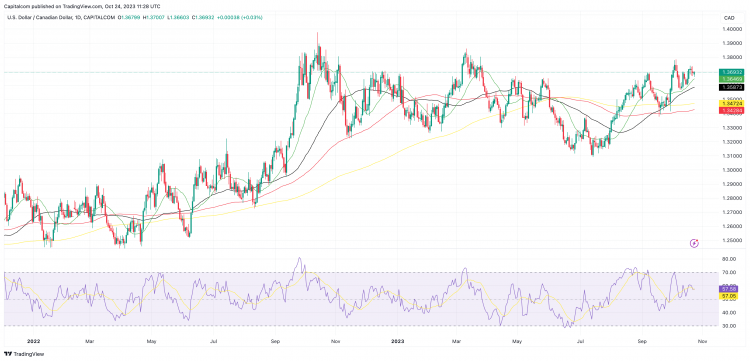This screenshot has width=750, height=361.
Task: Click the 80.00 RSI axis label
Action: (728, 259)
